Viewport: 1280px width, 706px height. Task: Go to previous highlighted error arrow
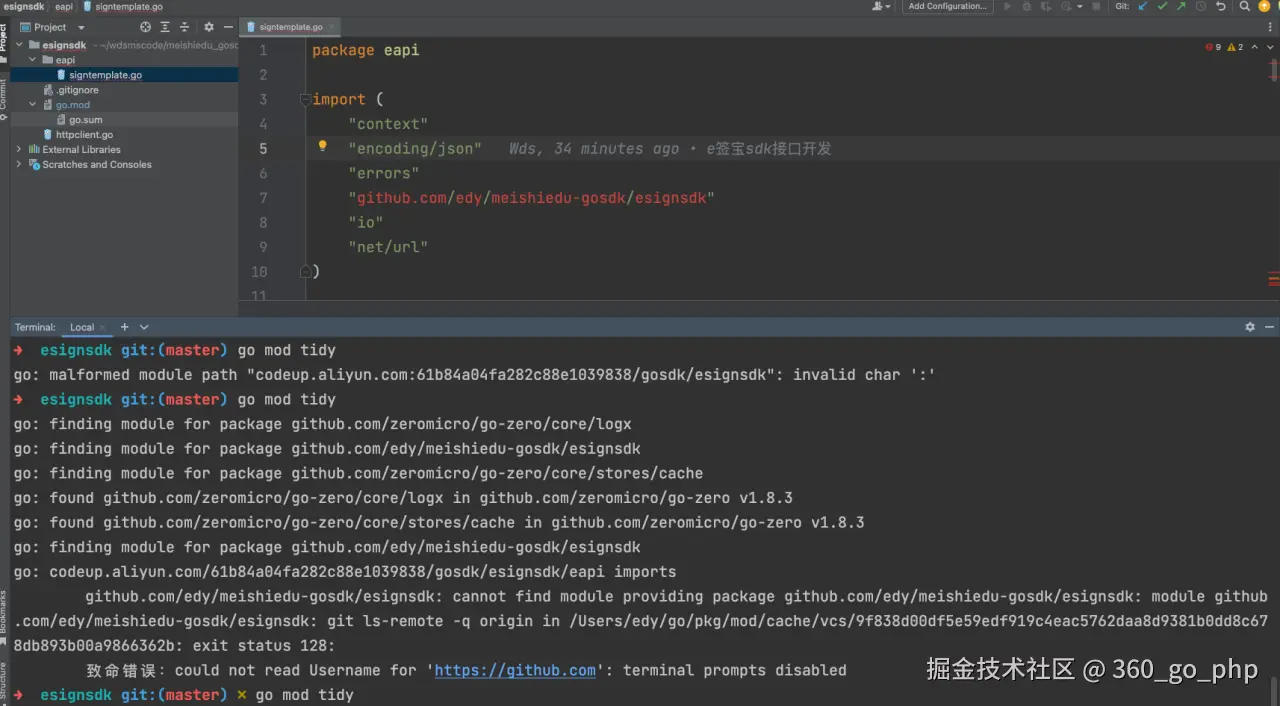[x=1254, y=47]
